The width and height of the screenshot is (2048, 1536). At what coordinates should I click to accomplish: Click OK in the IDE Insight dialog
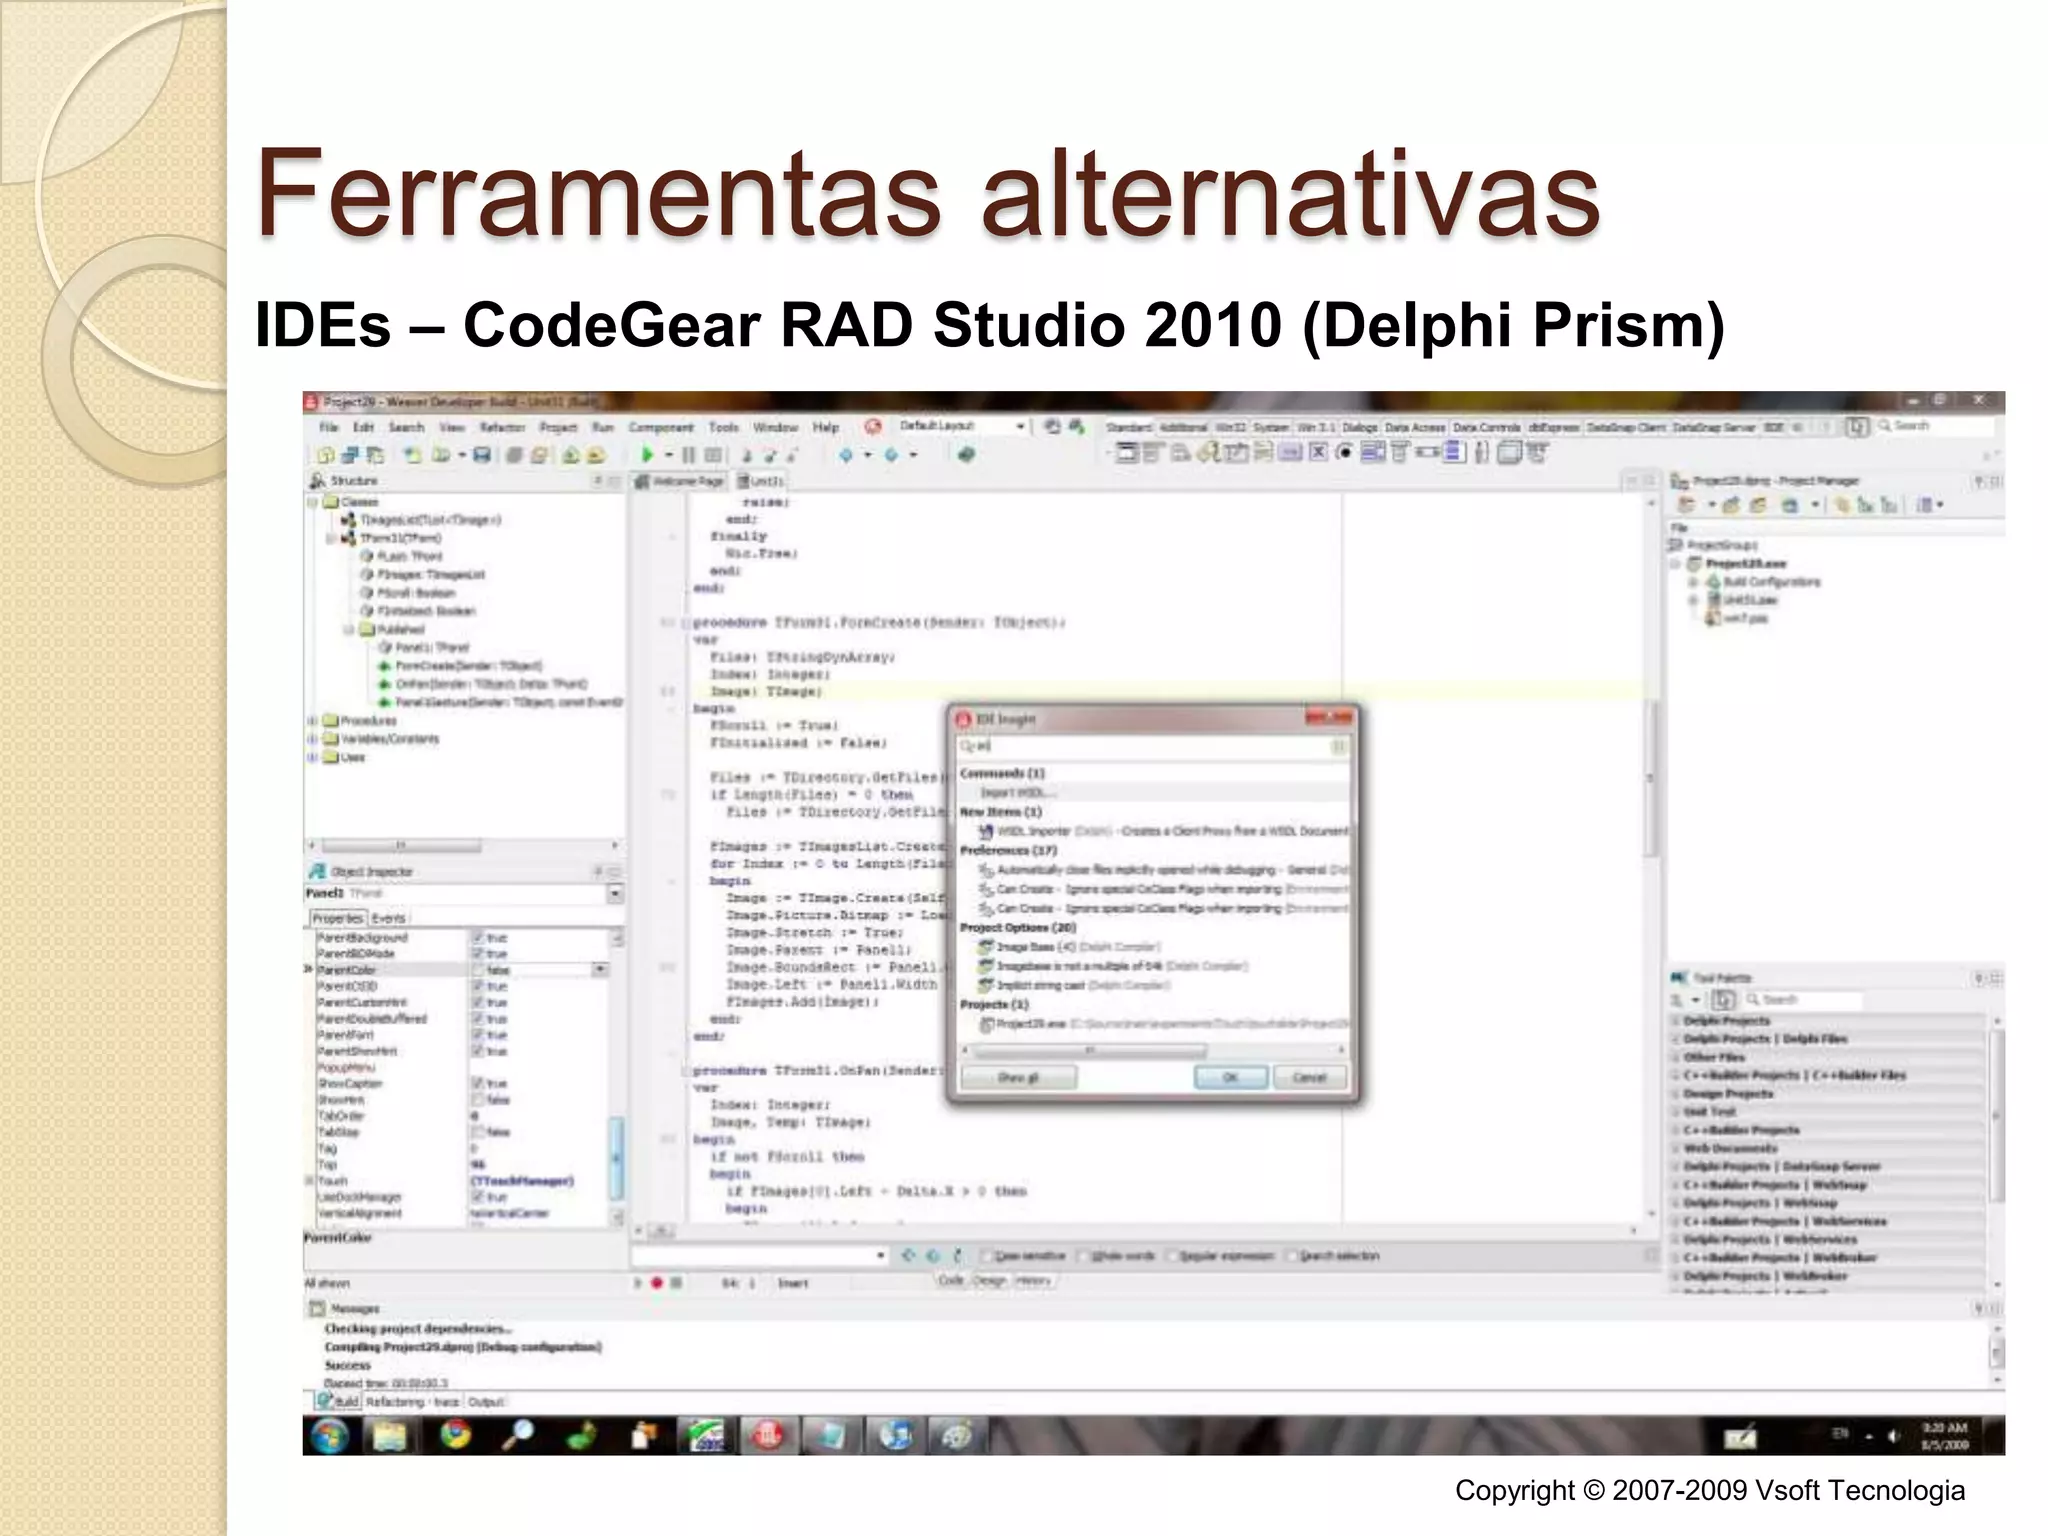click(1230, 1077)
